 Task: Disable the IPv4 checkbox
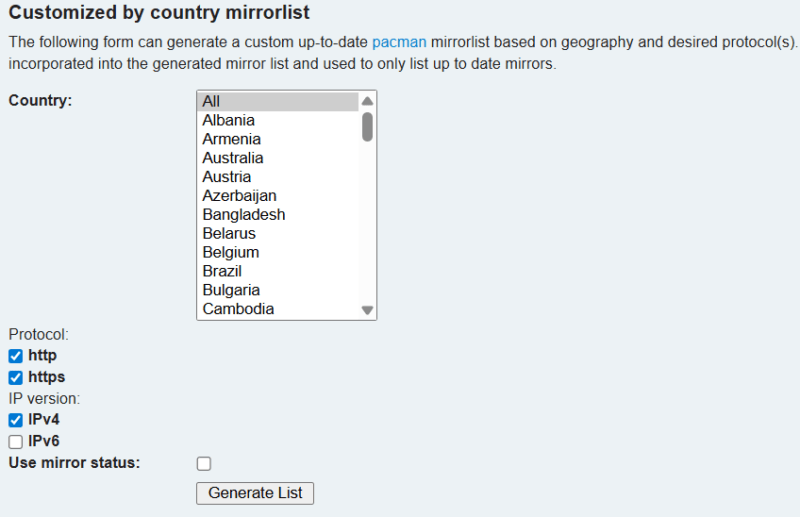(x=15, y=420)
